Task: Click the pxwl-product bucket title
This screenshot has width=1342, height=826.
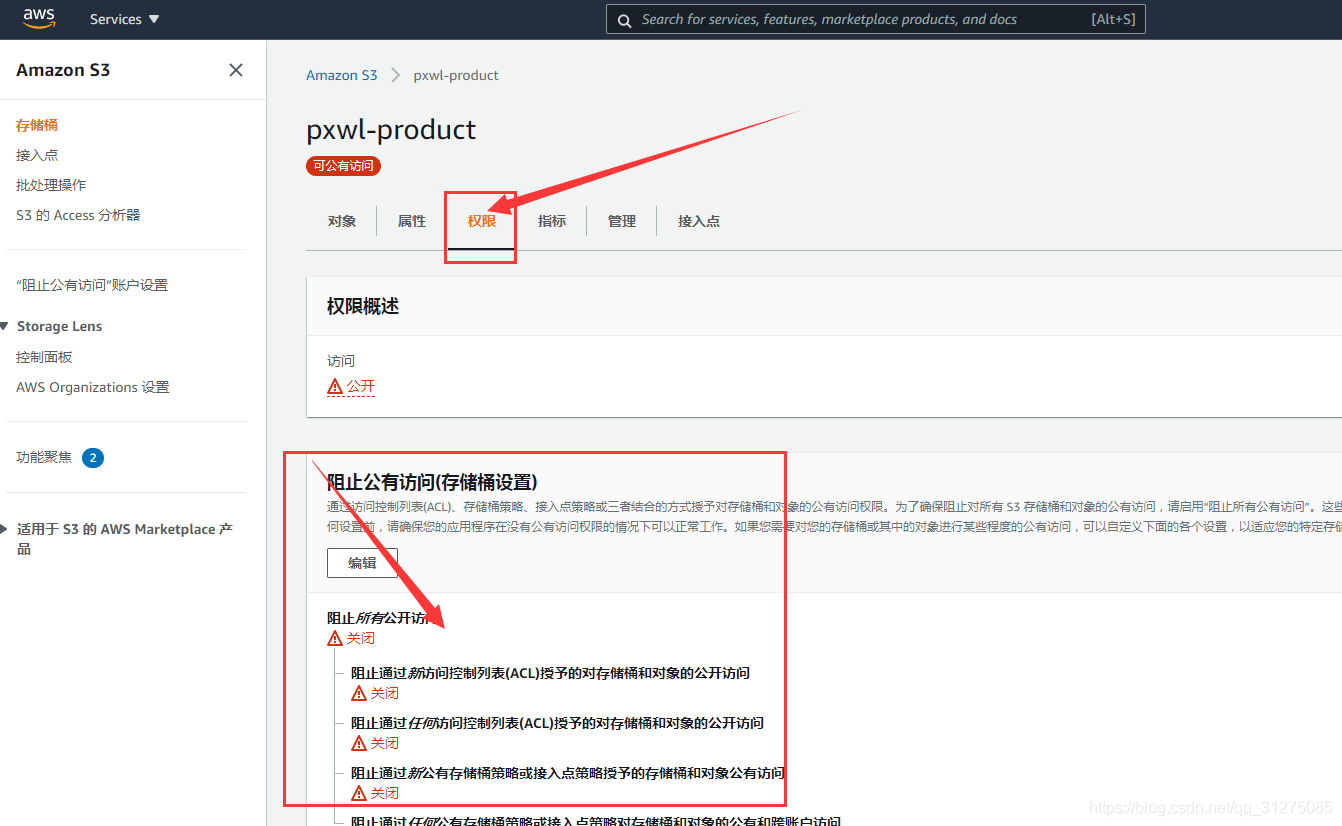Action: [391, 130]
